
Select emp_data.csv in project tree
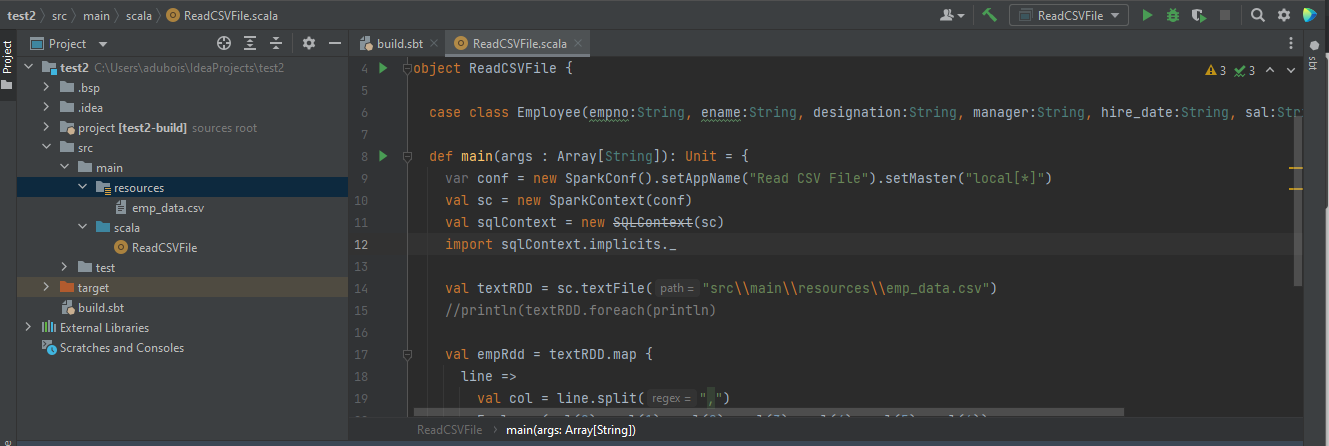coord(168,207)
